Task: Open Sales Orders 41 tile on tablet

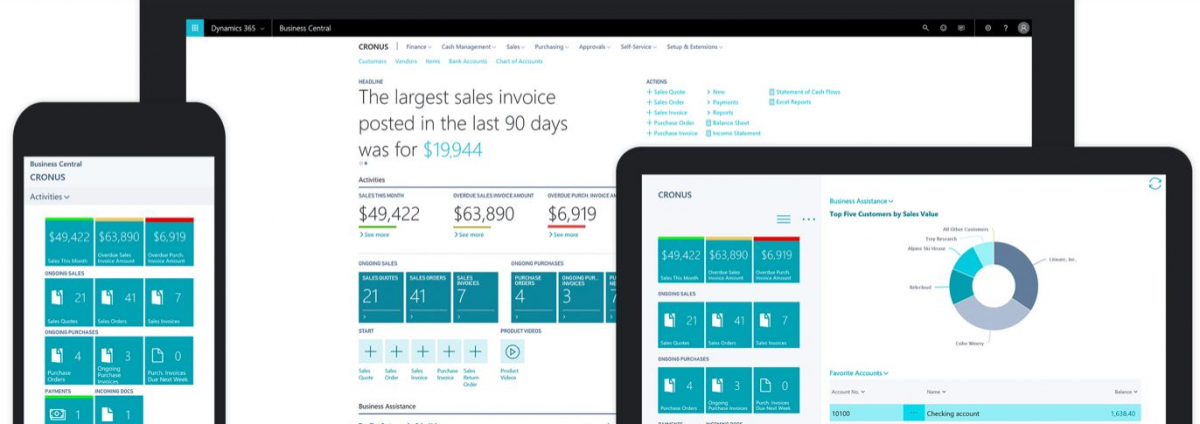Action: (x=729, y=325)
